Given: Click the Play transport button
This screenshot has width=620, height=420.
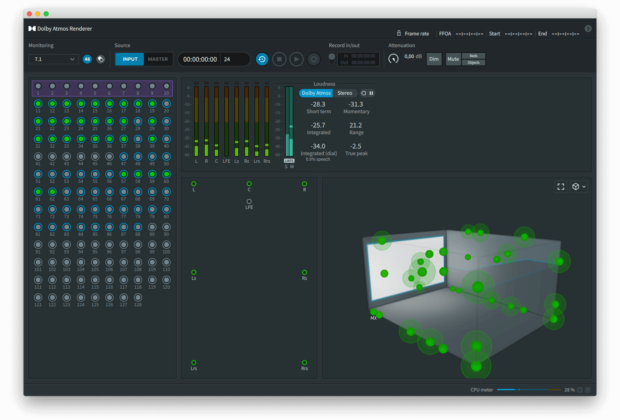Looking at the screenshot, I should (x=296, y=59).
